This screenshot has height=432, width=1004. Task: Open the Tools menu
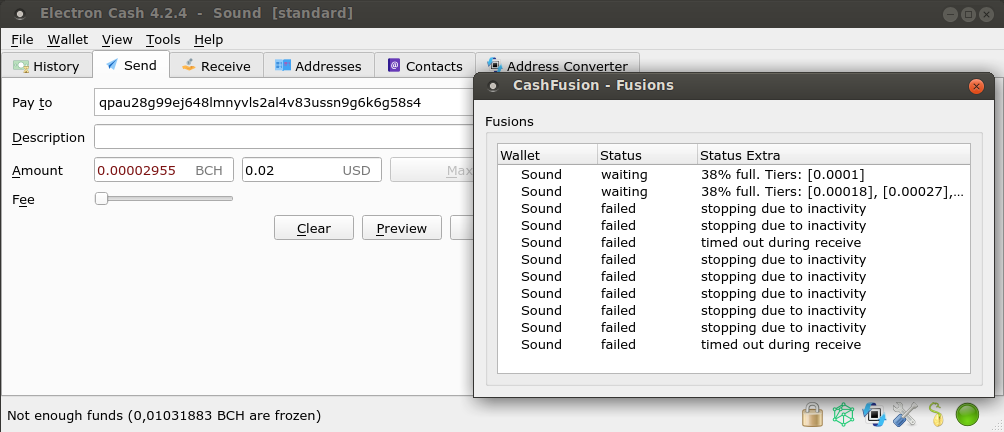coord(163,40)
